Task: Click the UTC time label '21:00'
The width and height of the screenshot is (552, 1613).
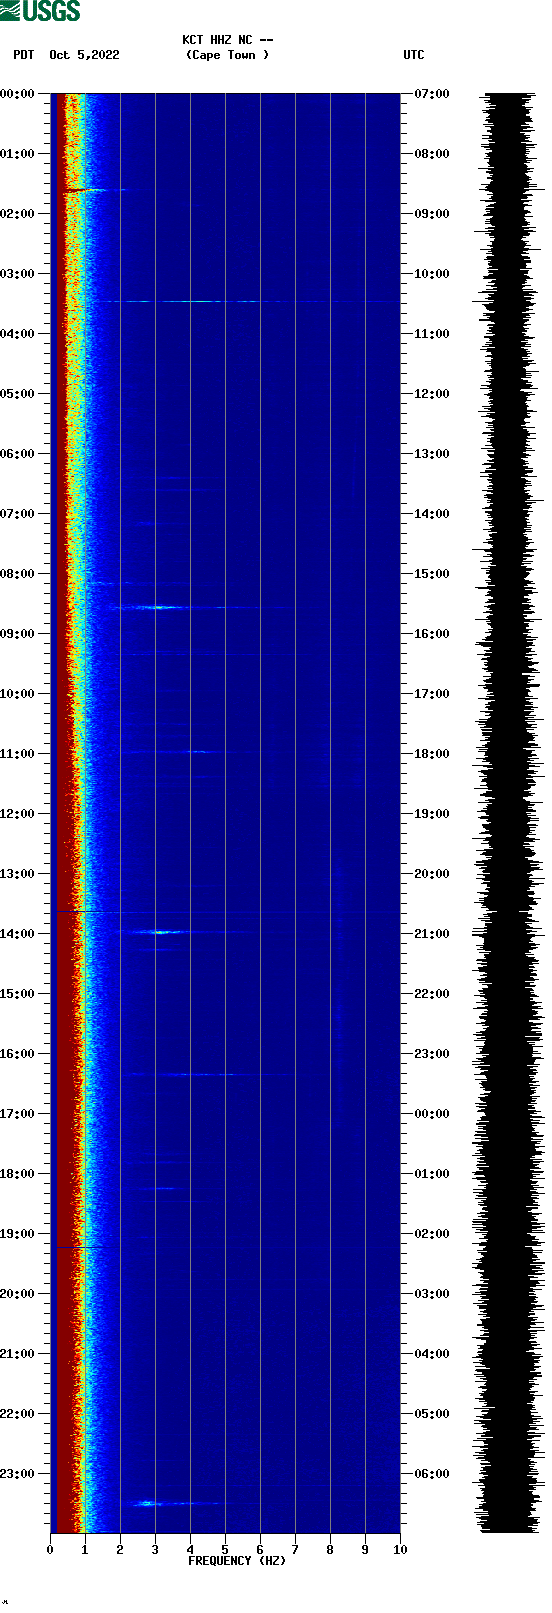Action: [x=432, y=934]
